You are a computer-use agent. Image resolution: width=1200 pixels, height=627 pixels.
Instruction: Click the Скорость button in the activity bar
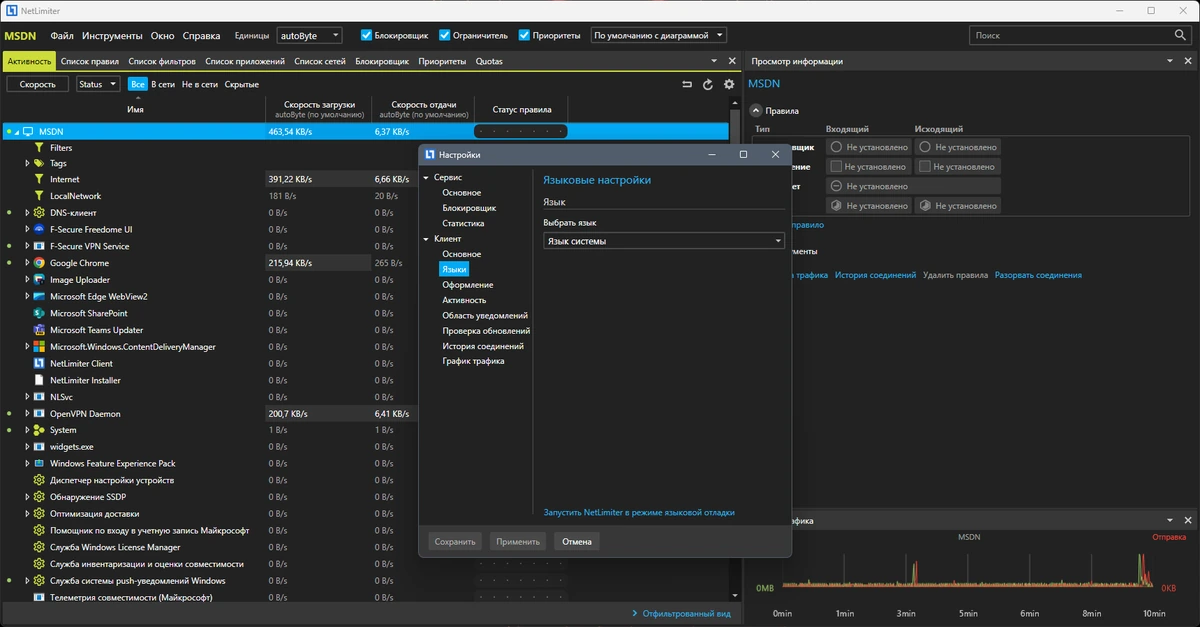tap(37, 84)
